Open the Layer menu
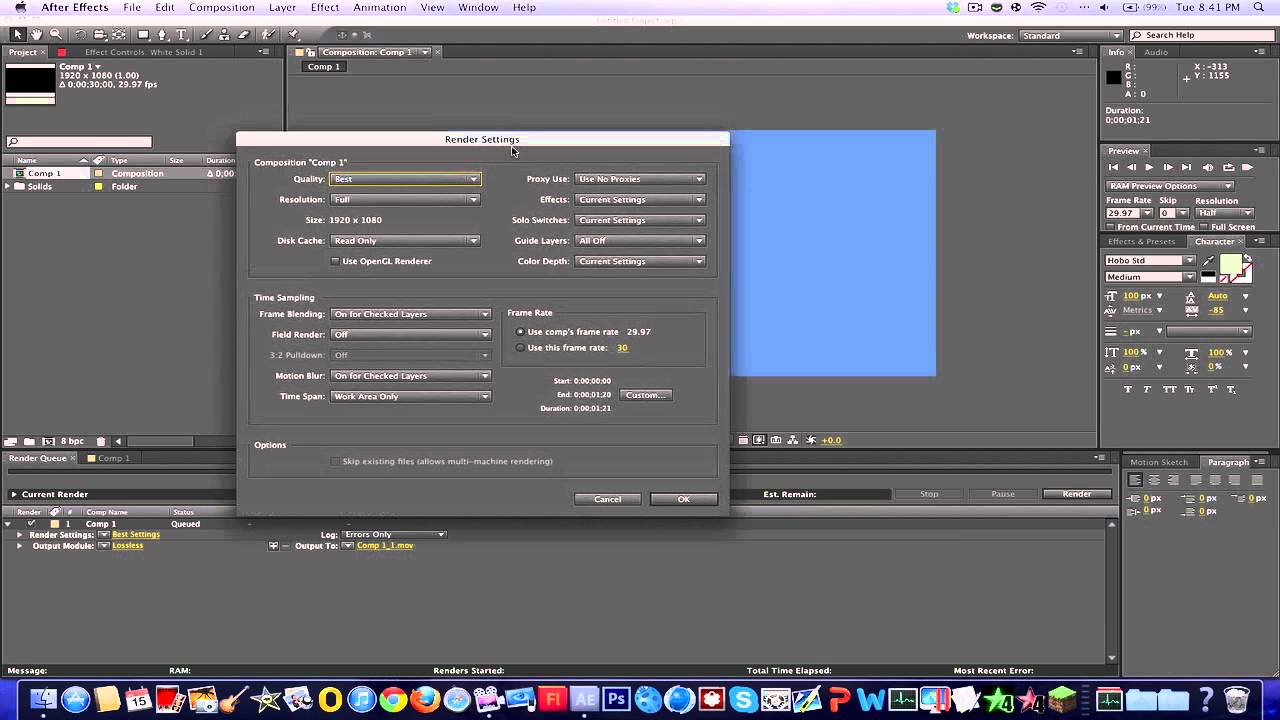This screenshot has width=1280, height=720. tap(283, 7)
